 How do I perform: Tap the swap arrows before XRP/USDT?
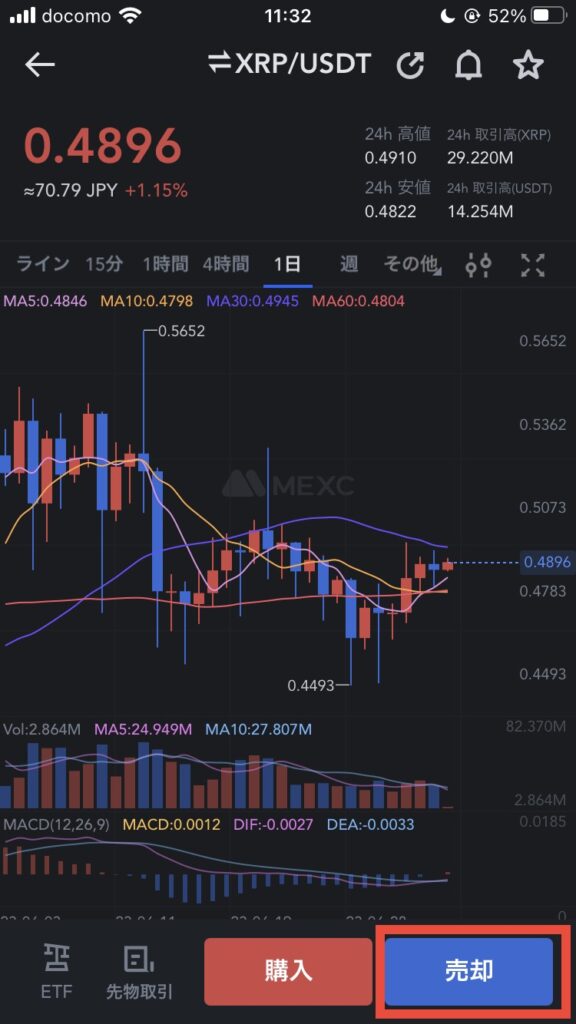point(218,65)
